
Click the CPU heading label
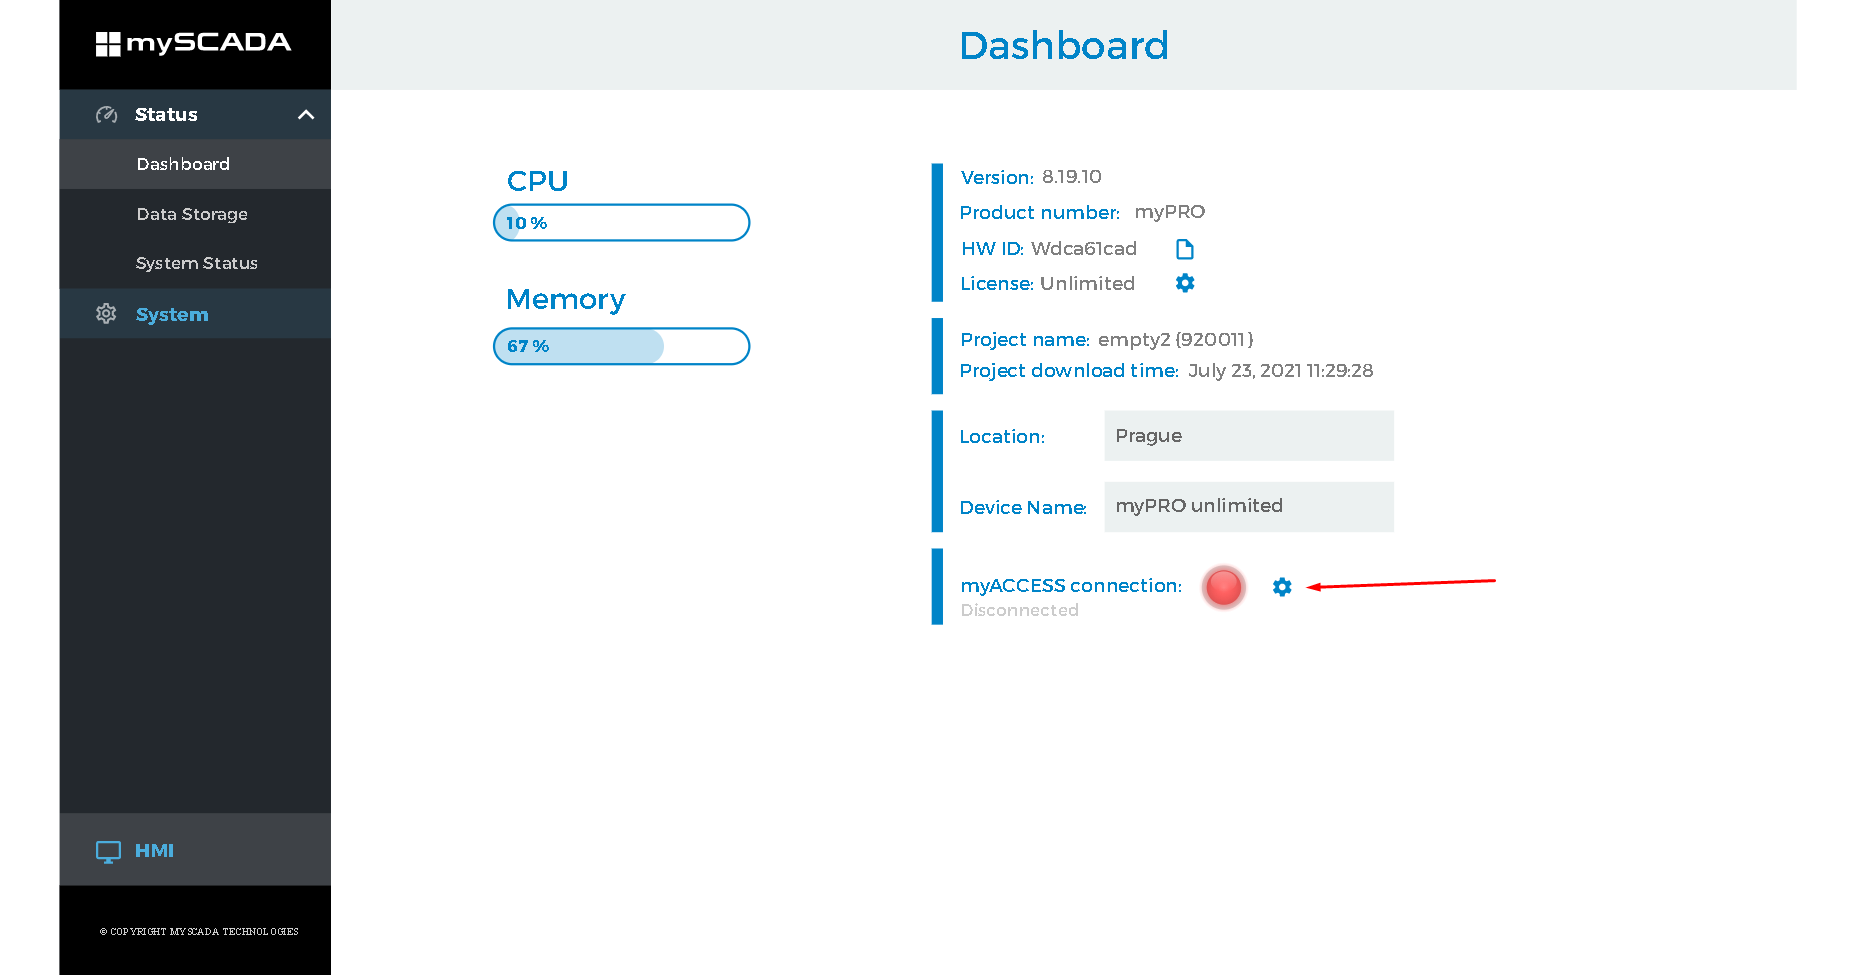(x=537, y=181)
